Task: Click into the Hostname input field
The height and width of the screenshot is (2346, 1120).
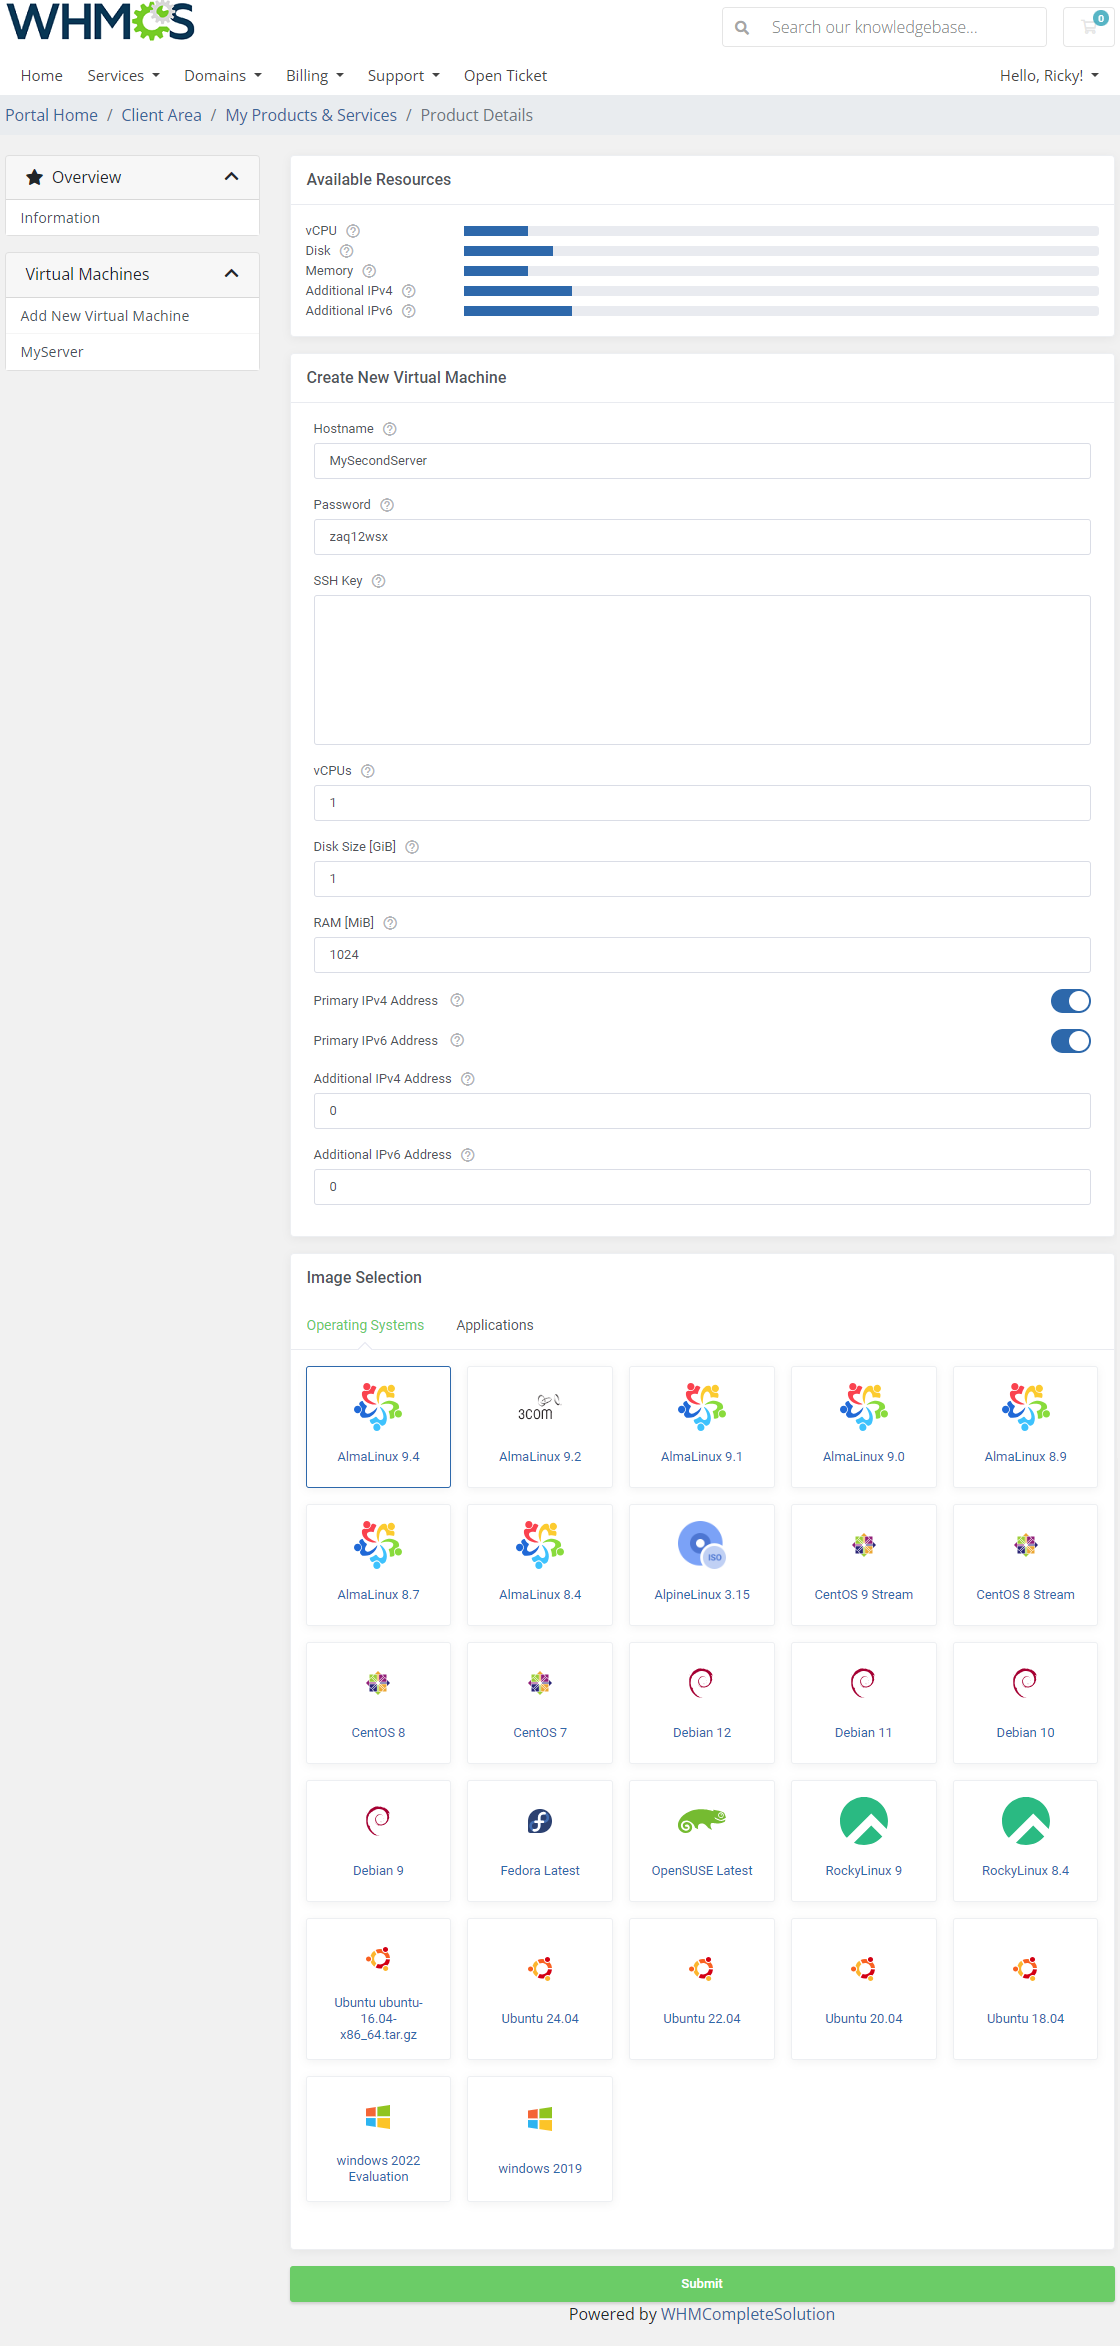Action: [x=702, y=461]
